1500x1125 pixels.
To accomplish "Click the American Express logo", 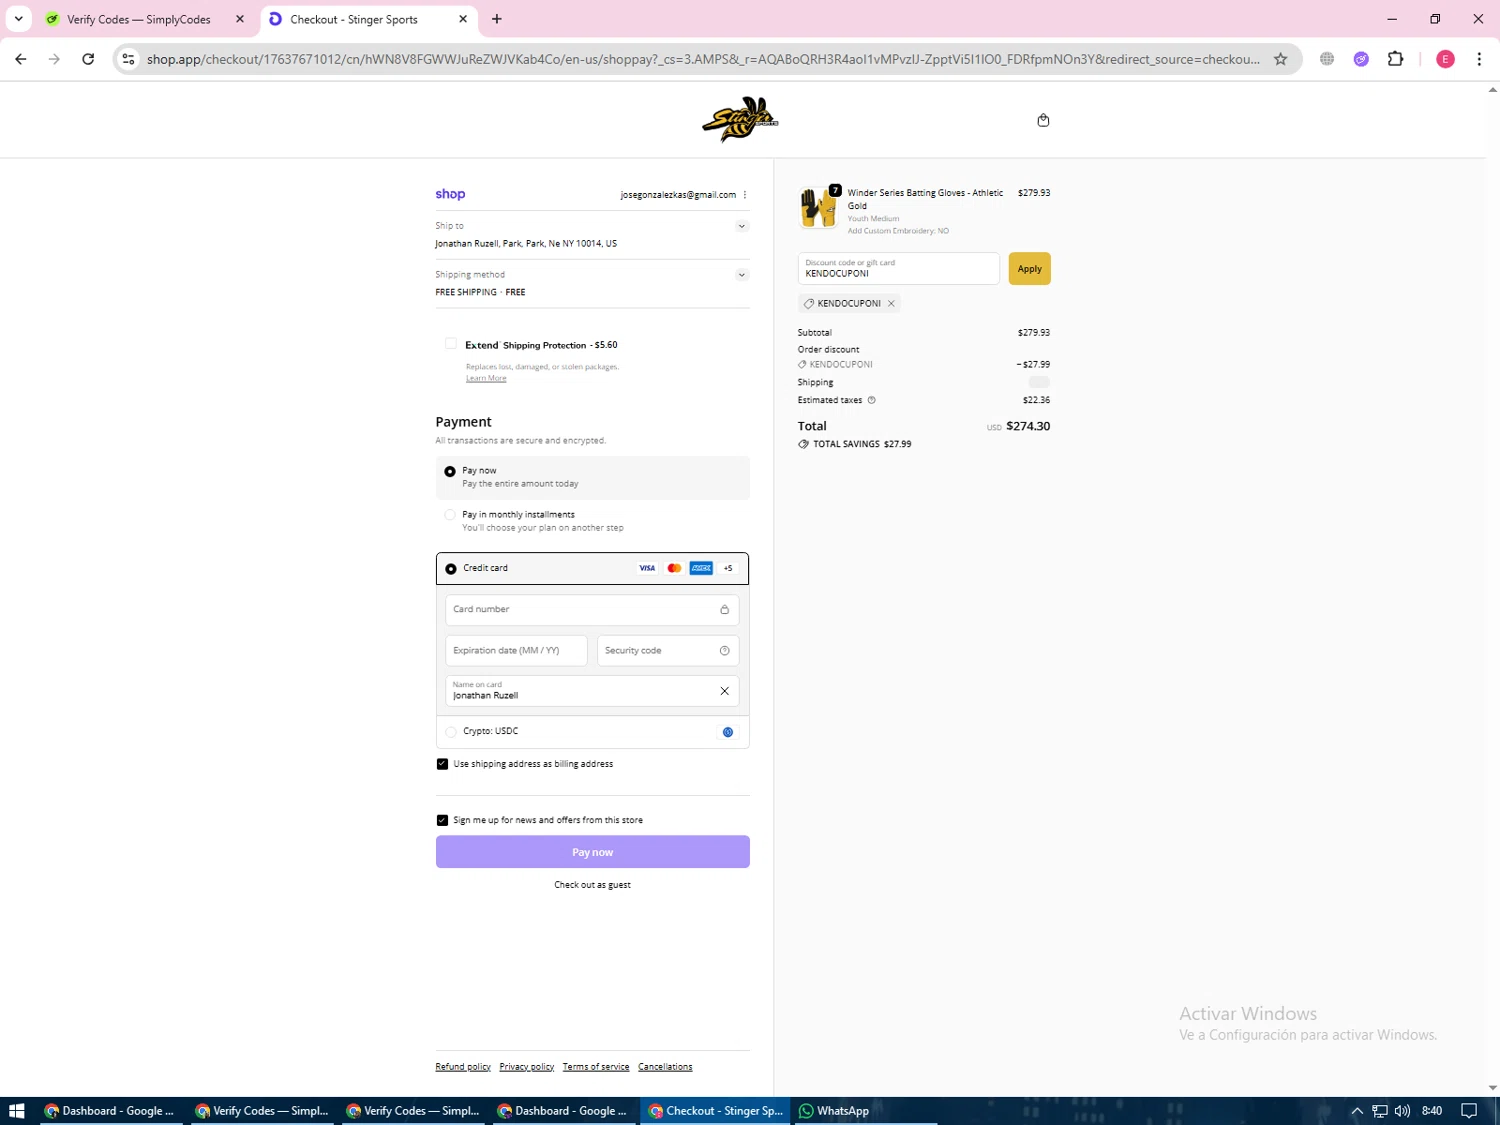I will (x=701, y=568).
